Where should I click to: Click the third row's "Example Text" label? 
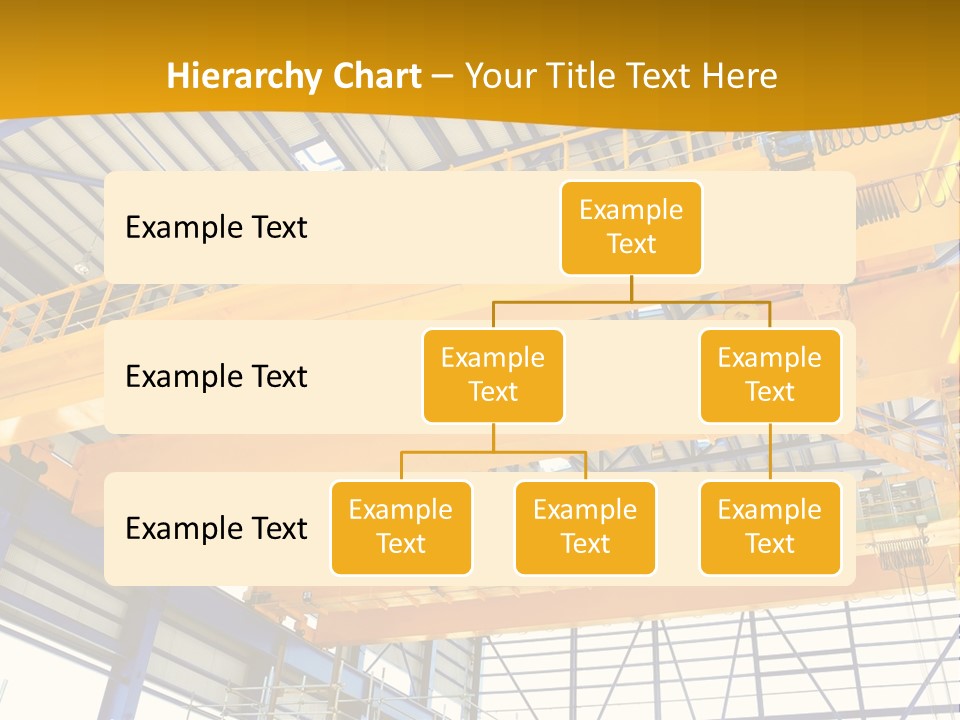(216, 528)
